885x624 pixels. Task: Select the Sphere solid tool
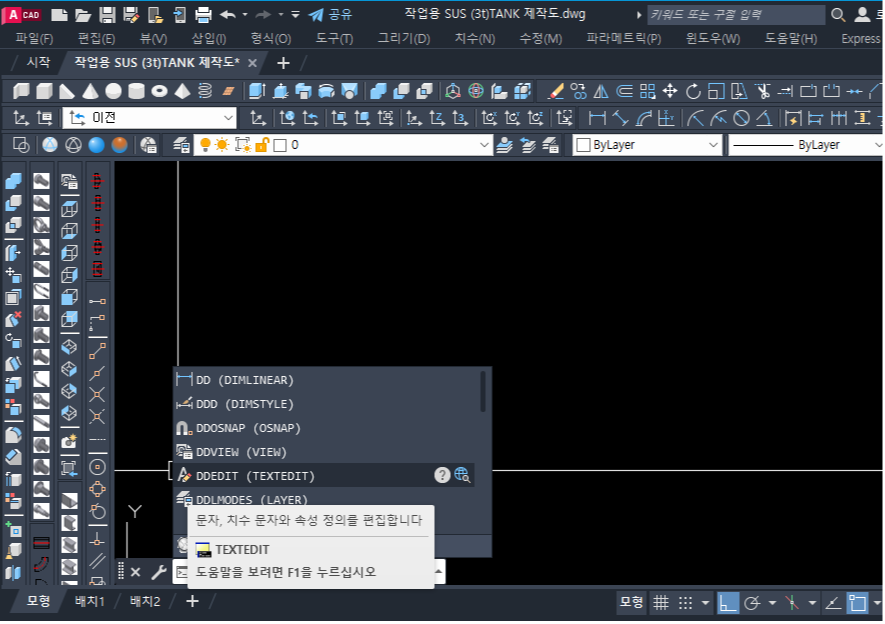pyautogui.click(x=113, y=91)
